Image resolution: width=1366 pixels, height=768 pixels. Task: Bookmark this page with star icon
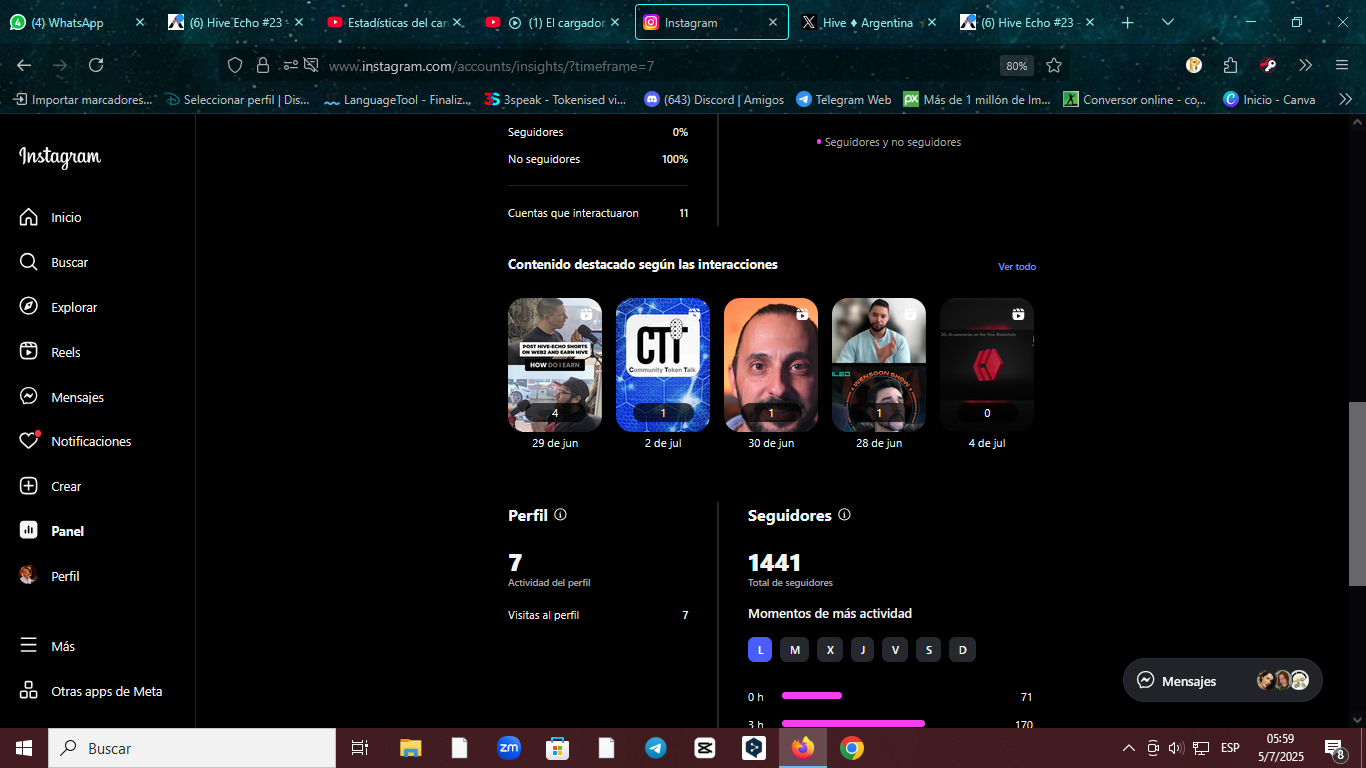tap(1054, 65)
